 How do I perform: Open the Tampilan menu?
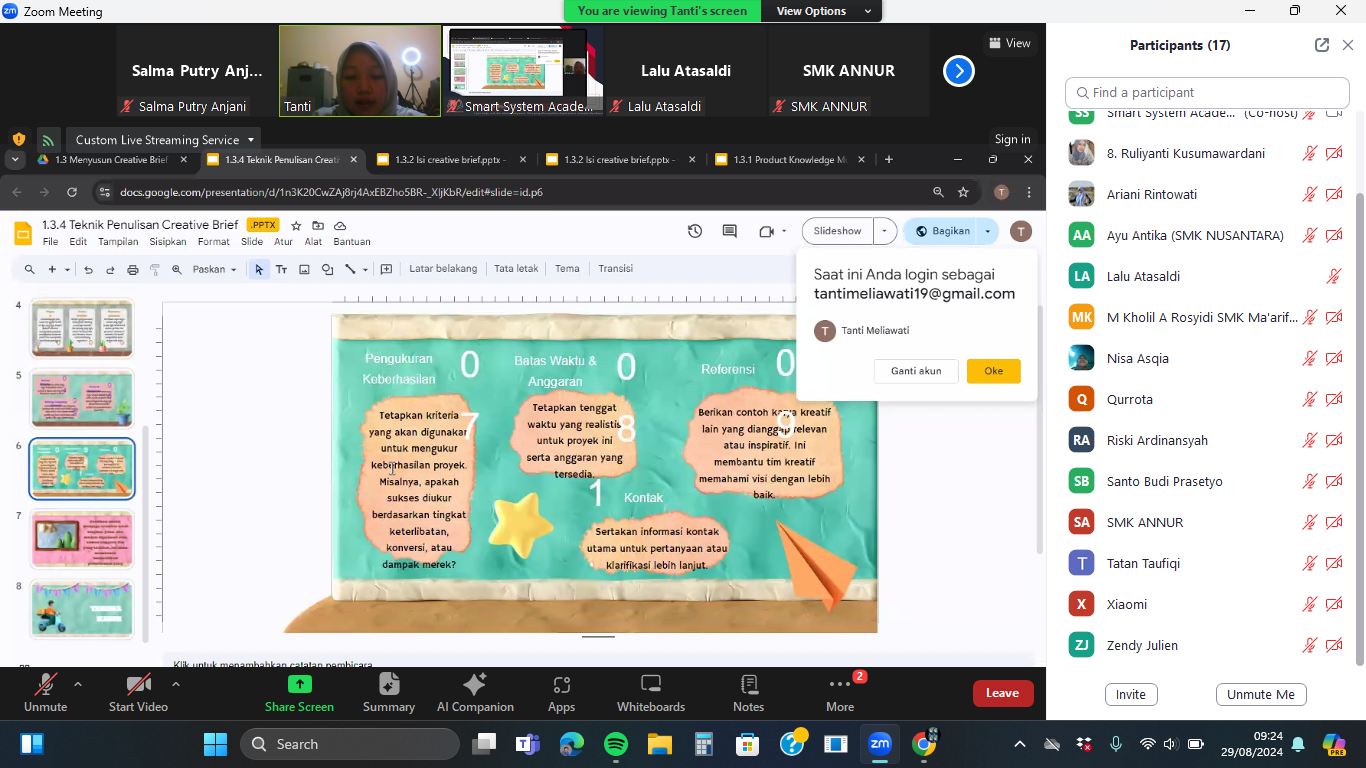(x=118, y=242)
